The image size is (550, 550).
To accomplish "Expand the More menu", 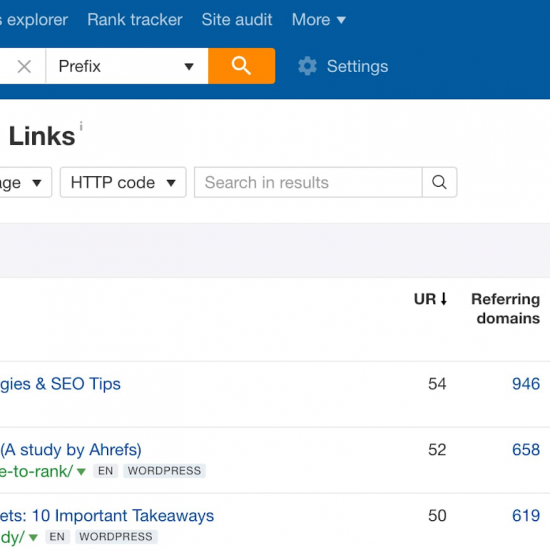I will tap(318, 20).
